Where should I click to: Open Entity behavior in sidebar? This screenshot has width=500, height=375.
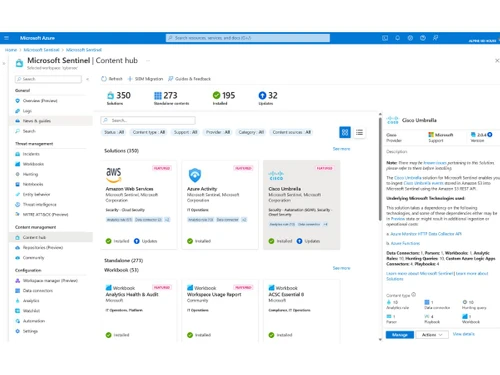[33, 194]
